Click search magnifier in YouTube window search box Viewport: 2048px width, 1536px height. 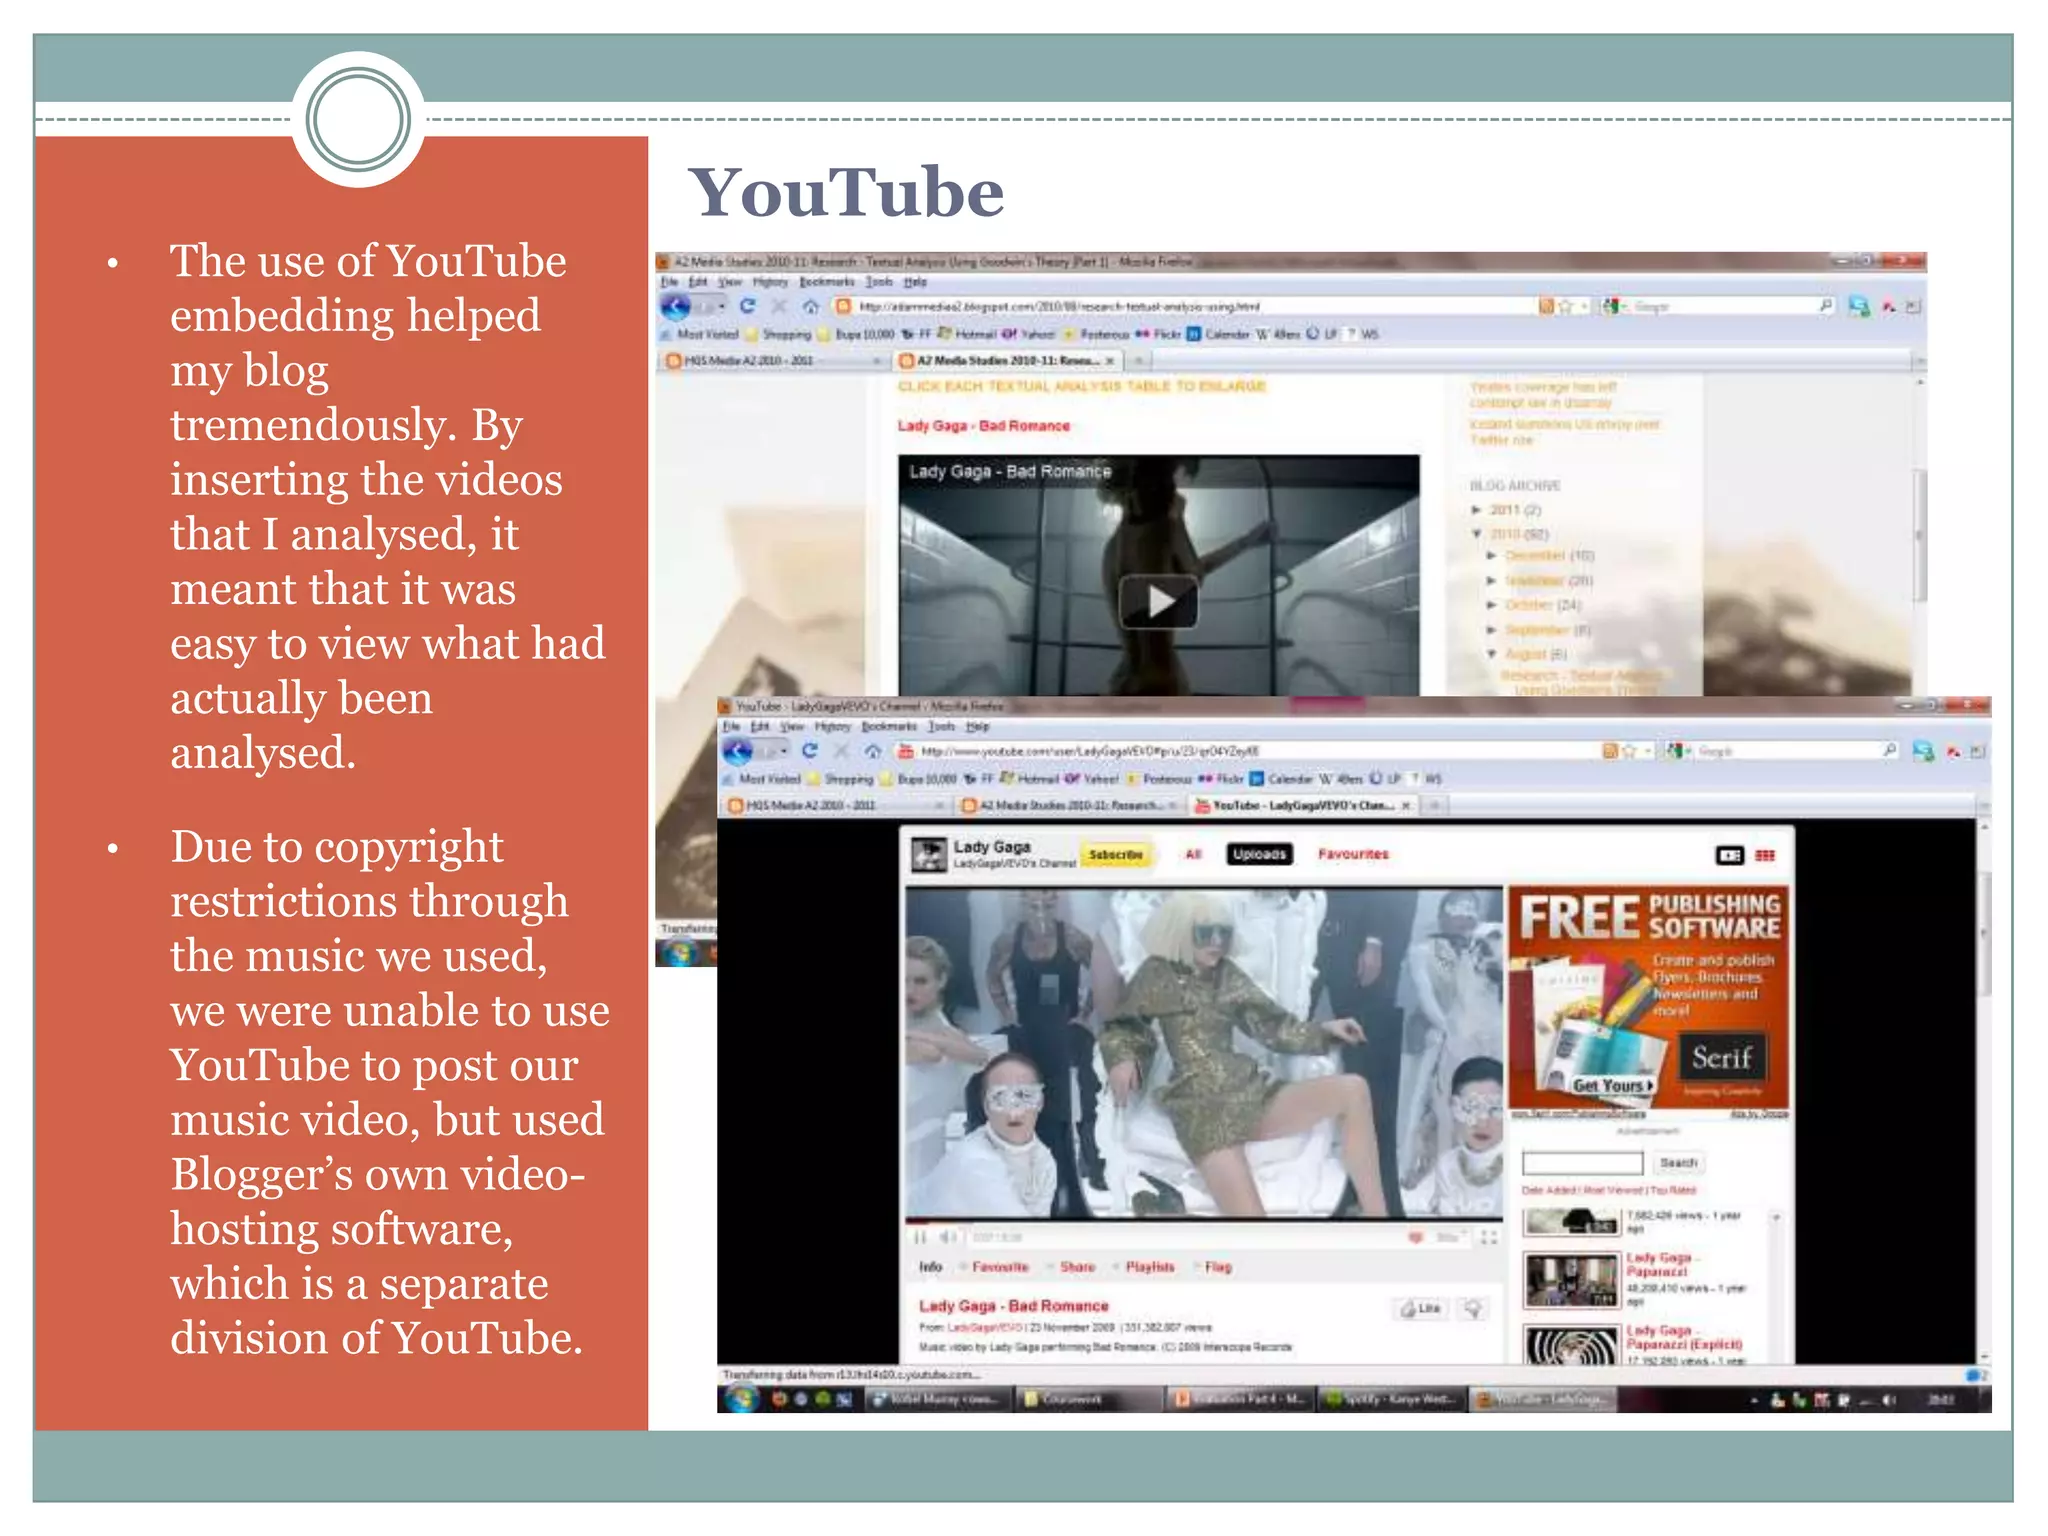tap(1889, 750)
